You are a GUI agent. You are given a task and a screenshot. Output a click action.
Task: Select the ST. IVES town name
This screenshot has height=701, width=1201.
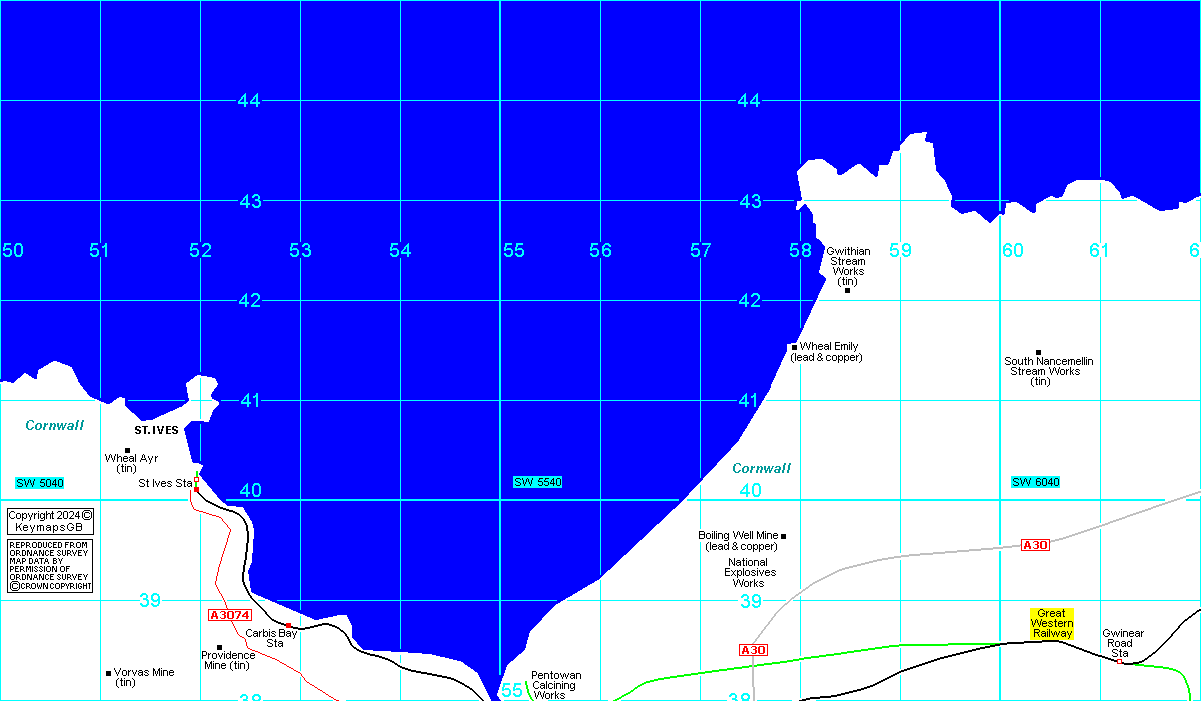point(156,430)
